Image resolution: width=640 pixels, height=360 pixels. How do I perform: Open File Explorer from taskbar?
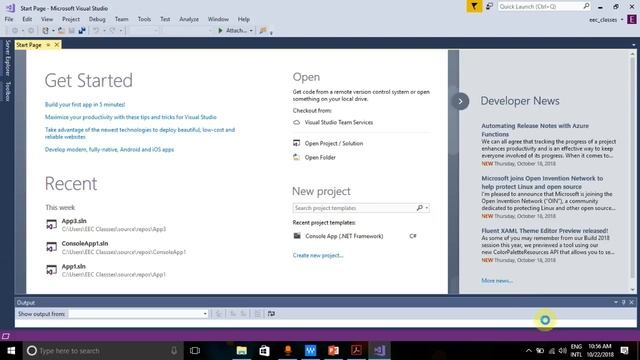tap(242, 351)
